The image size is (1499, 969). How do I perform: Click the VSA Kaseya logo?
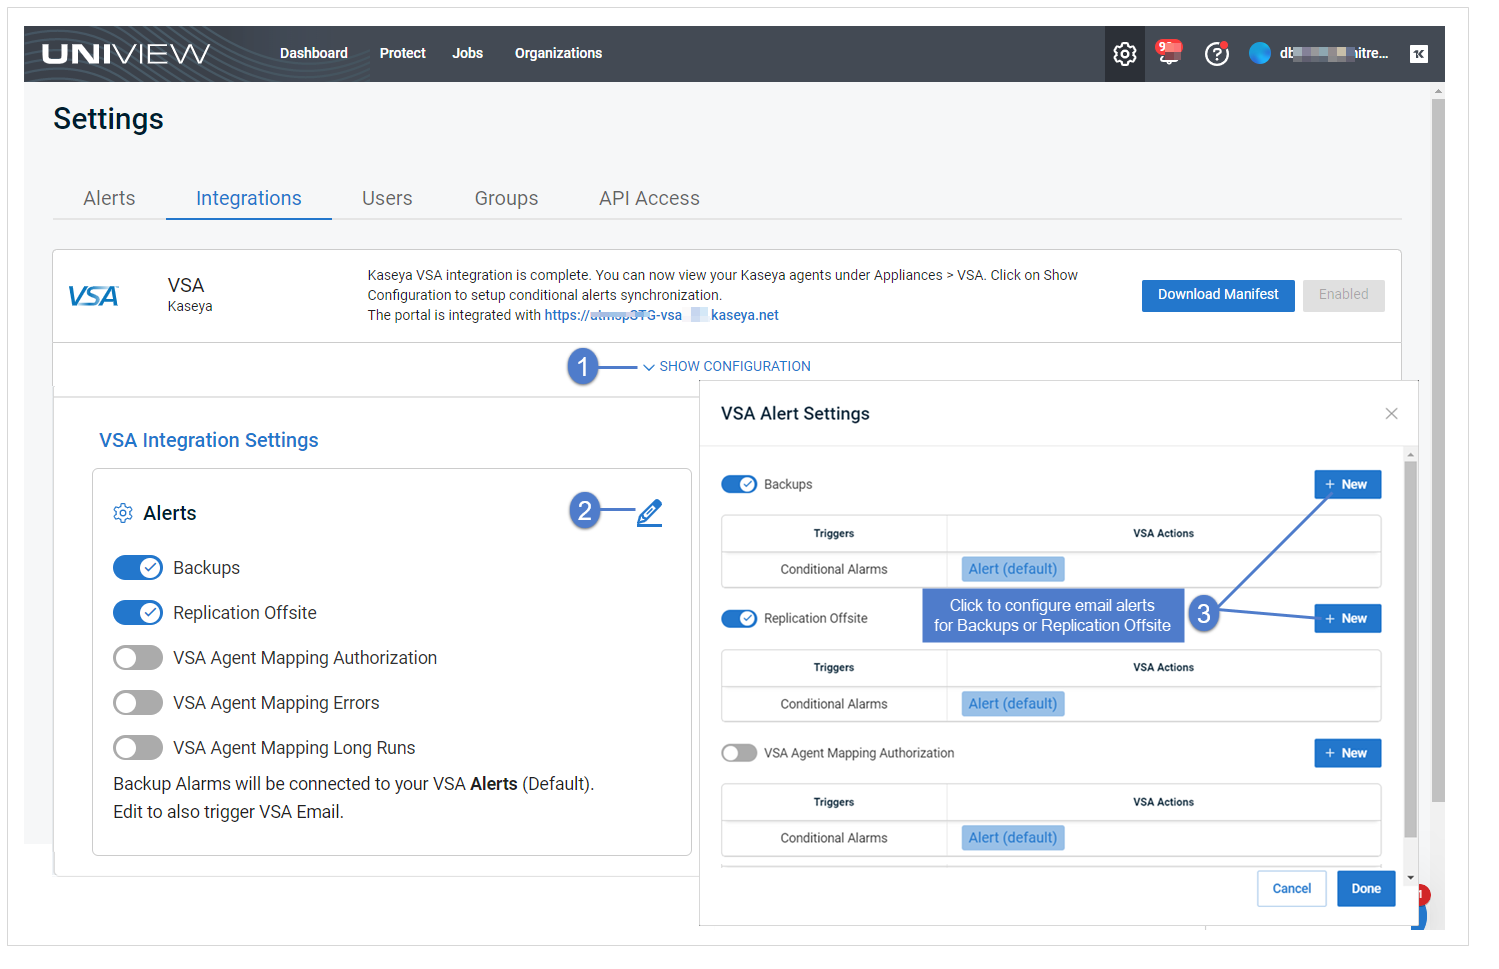pyautogui.click(x=93, y=296)
